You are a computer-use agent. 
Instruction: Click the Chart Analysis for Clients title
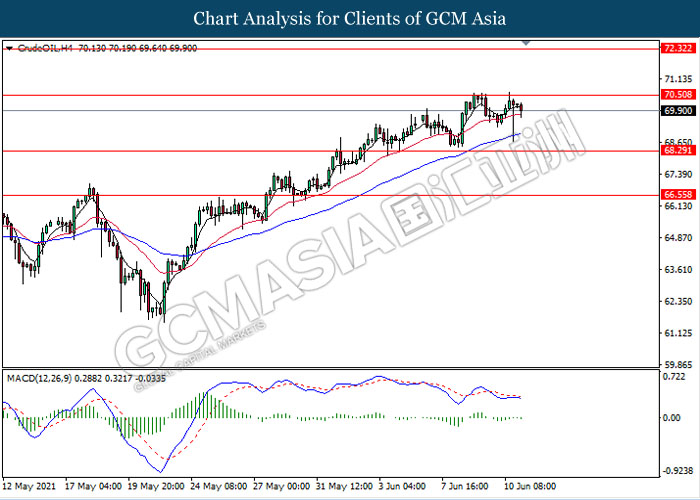350,18
